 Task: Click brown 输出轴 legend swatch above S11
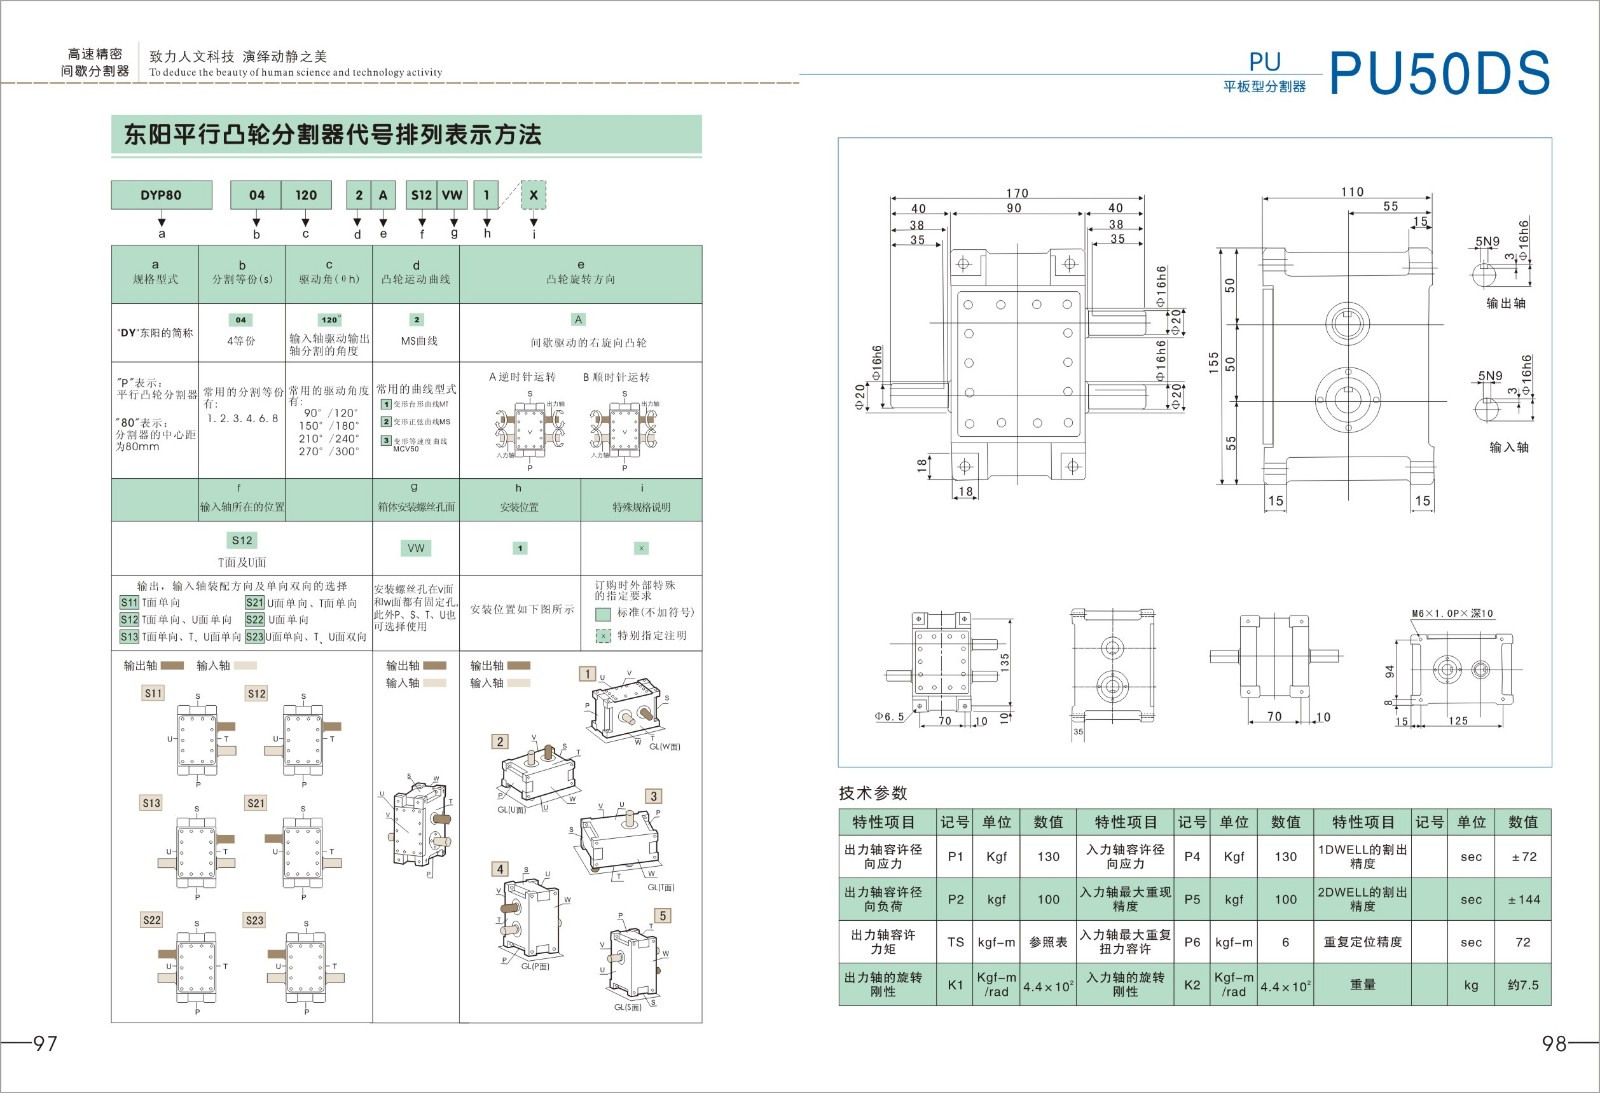click(172, 665)
